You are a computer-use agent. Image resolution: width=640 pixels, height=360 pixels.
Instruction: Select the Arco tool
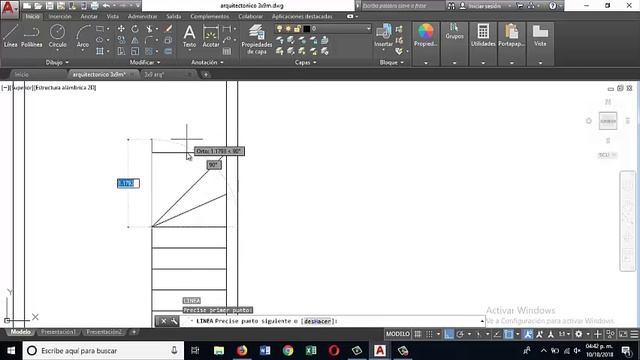pos(83,36)
